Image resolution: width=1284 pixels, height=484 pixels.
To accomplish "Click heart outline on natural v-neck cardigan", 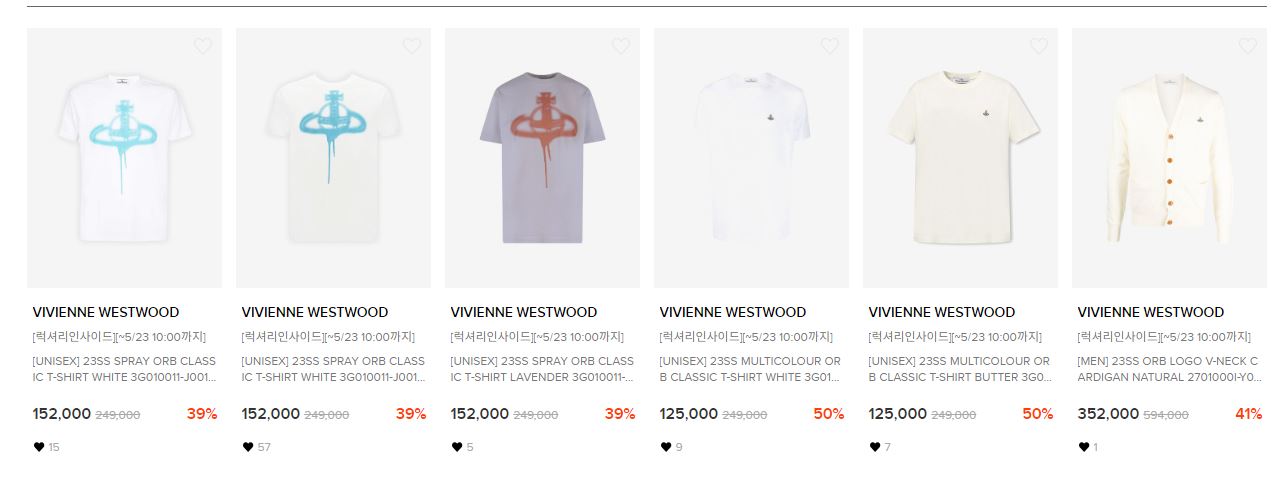I will point(1248,46).
